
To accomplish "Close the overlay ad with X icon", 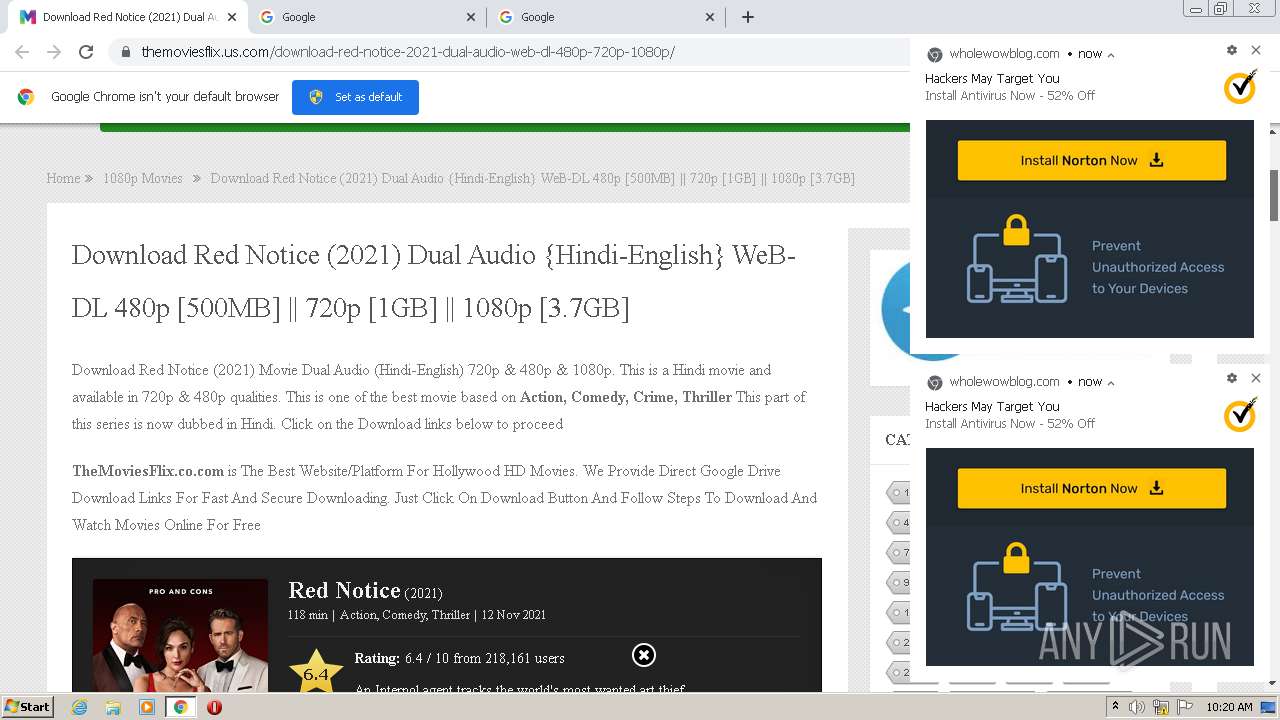I will click(644, 655).
